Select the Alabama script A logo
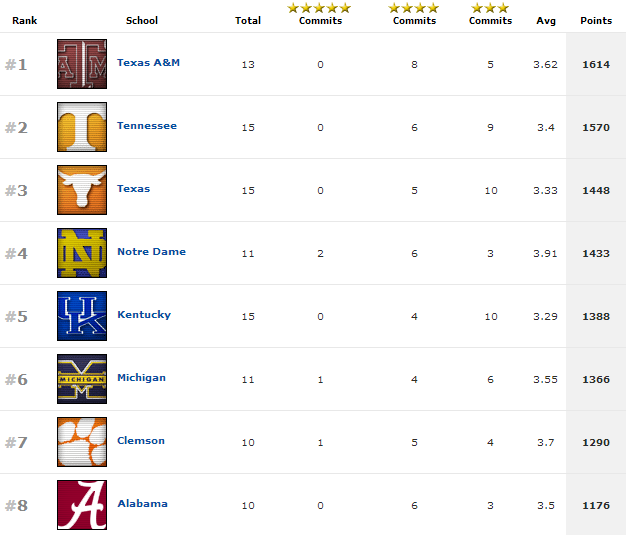This screenshot has width=626, height=535. tap(82, 505)
